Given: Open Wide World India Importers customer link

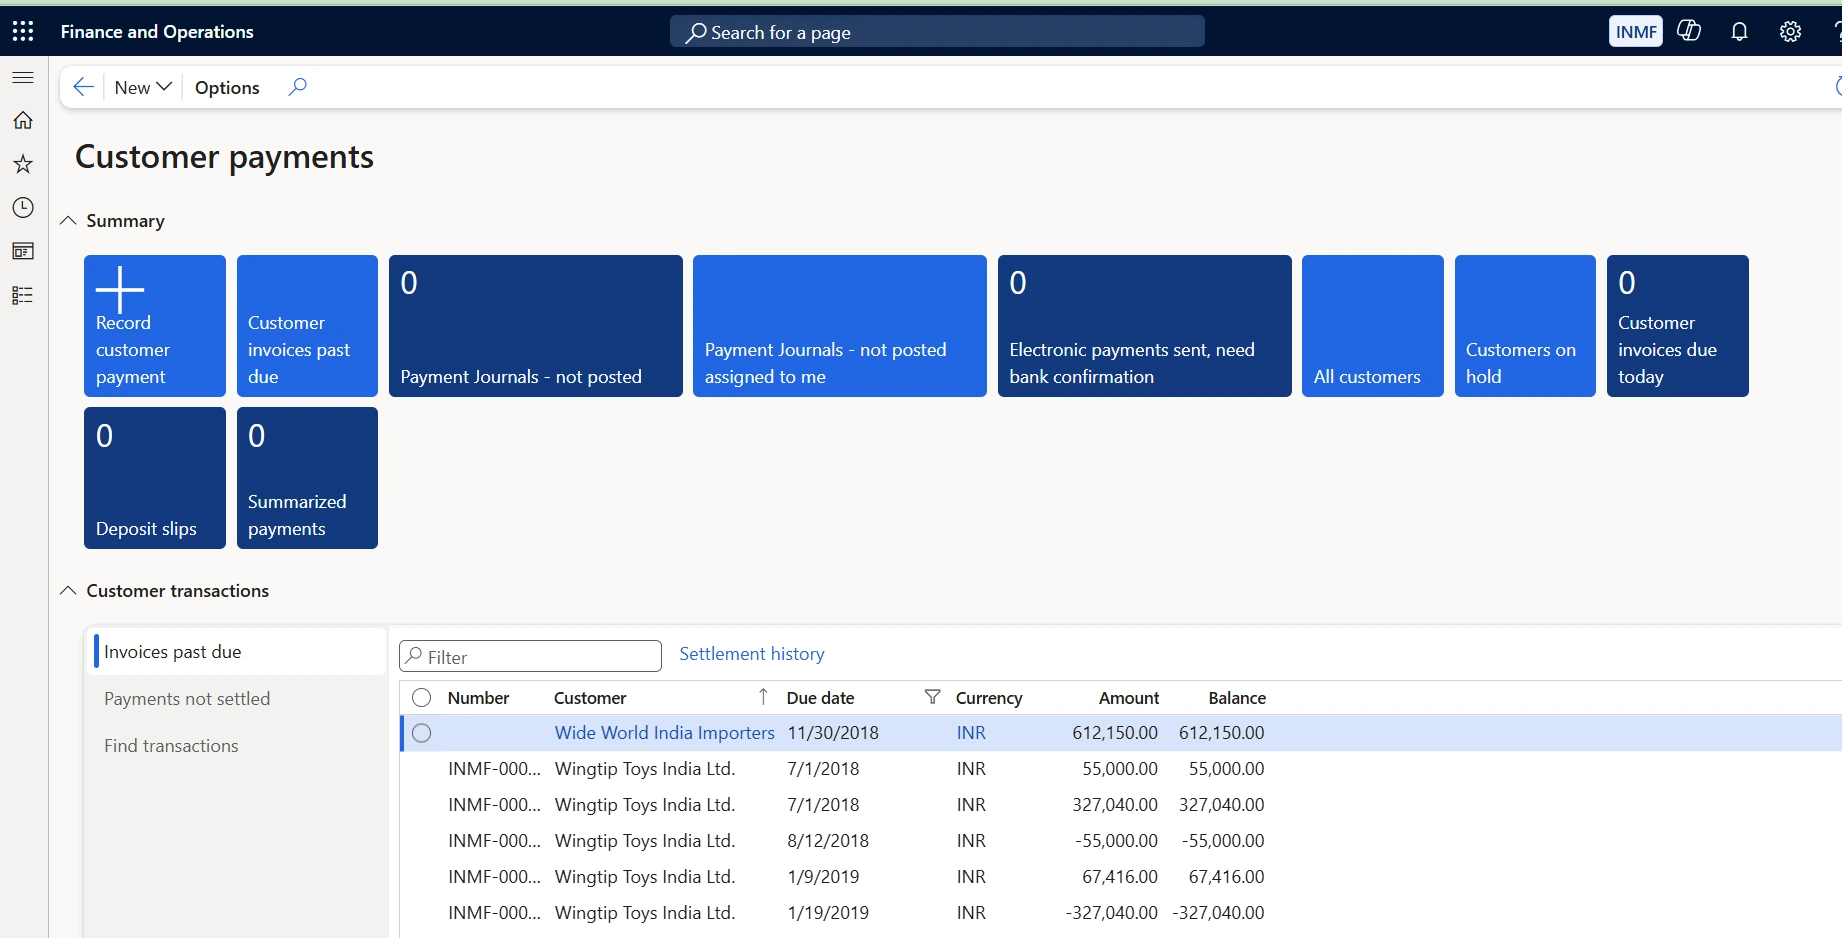Looking at the screenshot, I should (664, 733).
